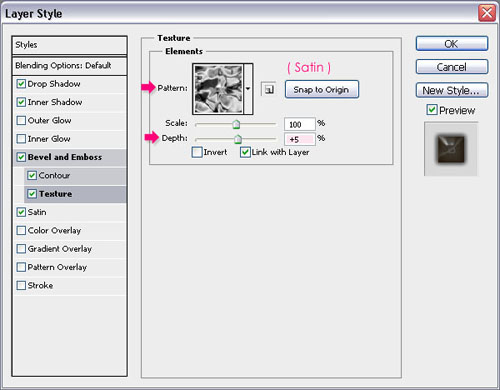Click the Scale percentage input field
This screenshot has width=500, height=390.
coord(300,124)
